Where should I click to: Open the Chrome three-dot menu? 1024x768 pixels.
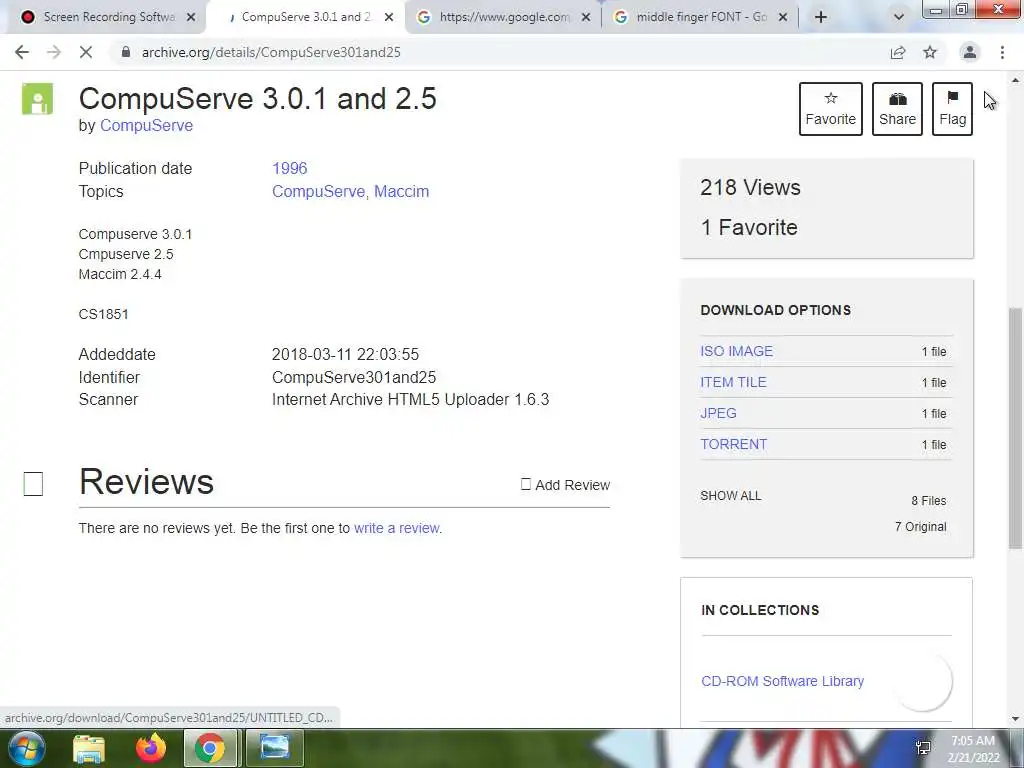click(1002, 52)
